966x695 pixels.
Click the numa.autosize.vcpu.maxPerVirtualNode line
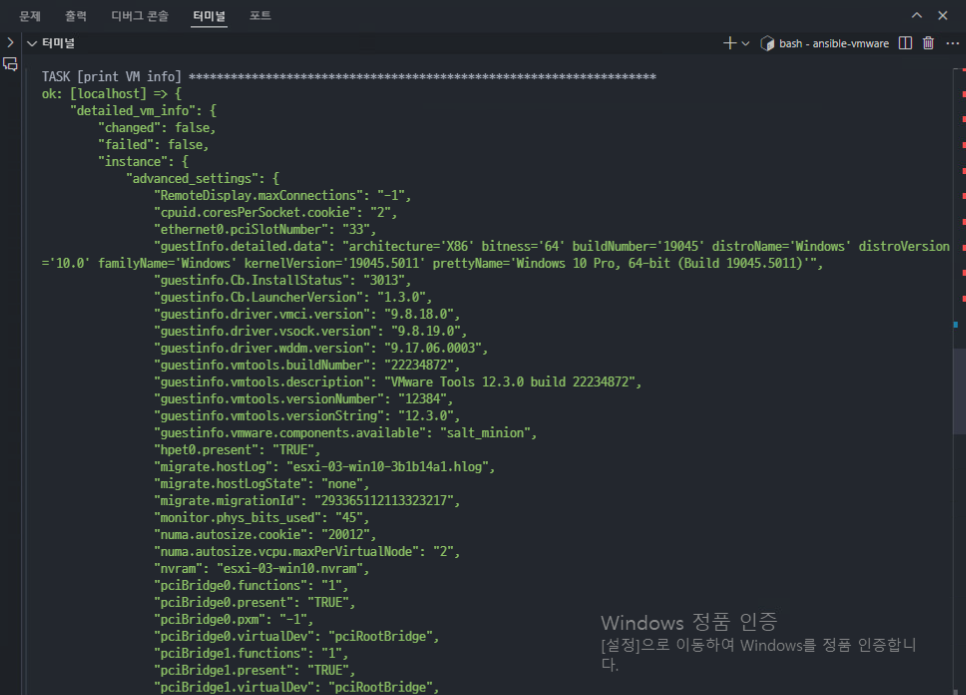click(x=307, y=551)
